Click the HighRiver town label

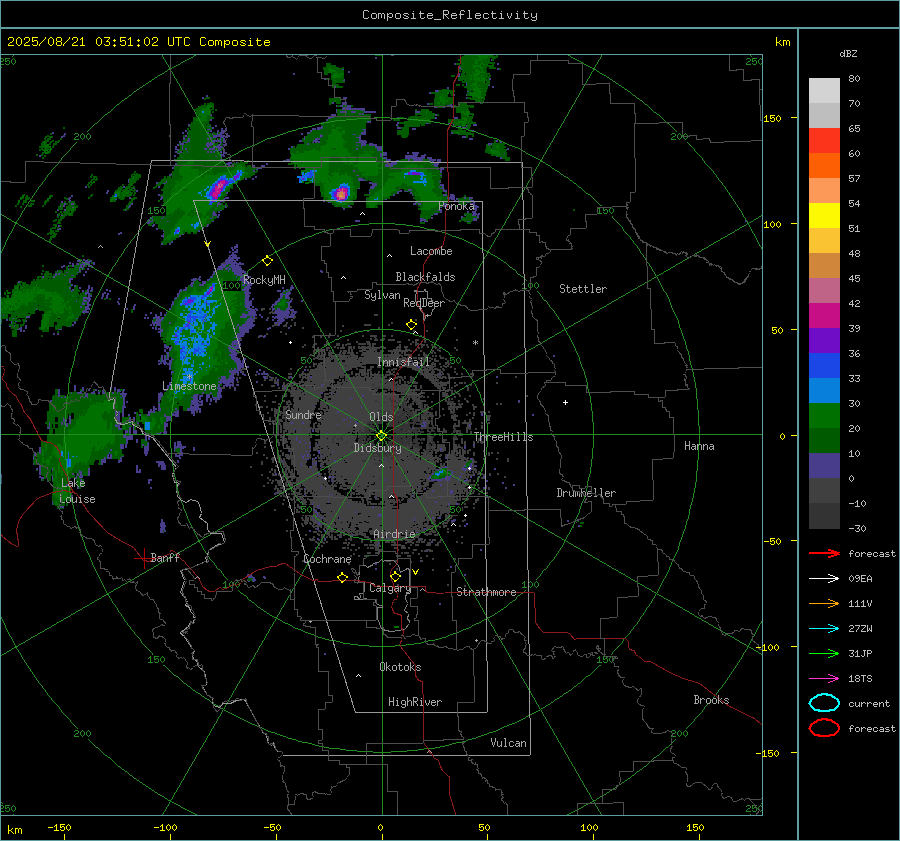(x=415, y=702)
